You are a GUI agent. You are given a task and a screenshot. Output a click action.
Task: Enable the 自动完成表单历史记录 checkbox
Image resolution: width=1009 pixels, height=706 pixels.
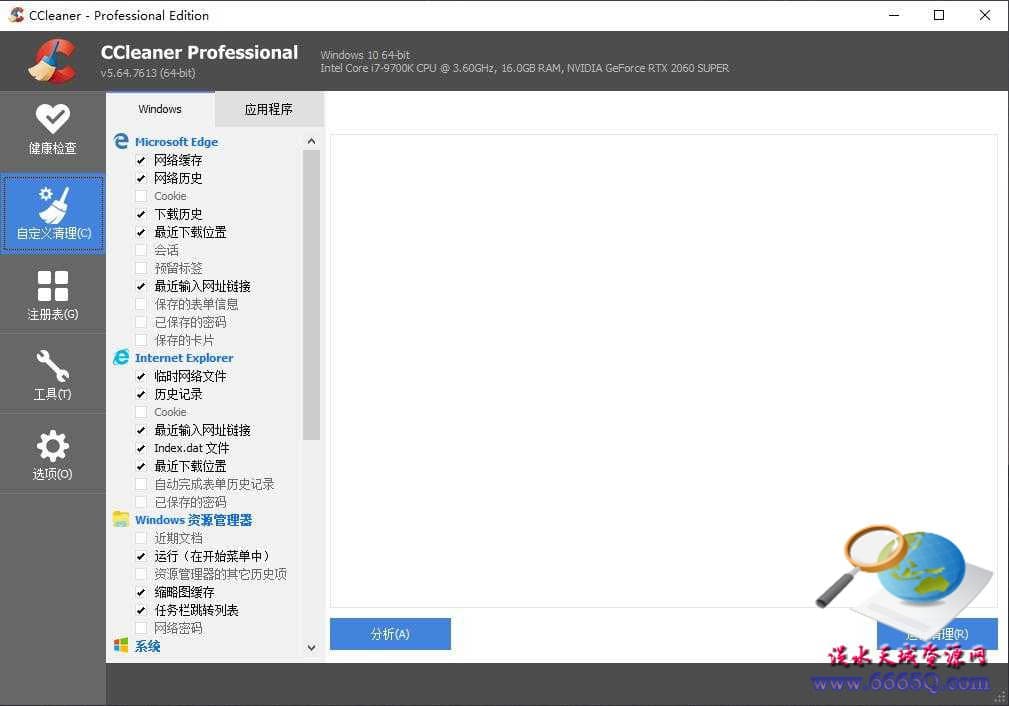pyautogui.click(x=141, y=484)
